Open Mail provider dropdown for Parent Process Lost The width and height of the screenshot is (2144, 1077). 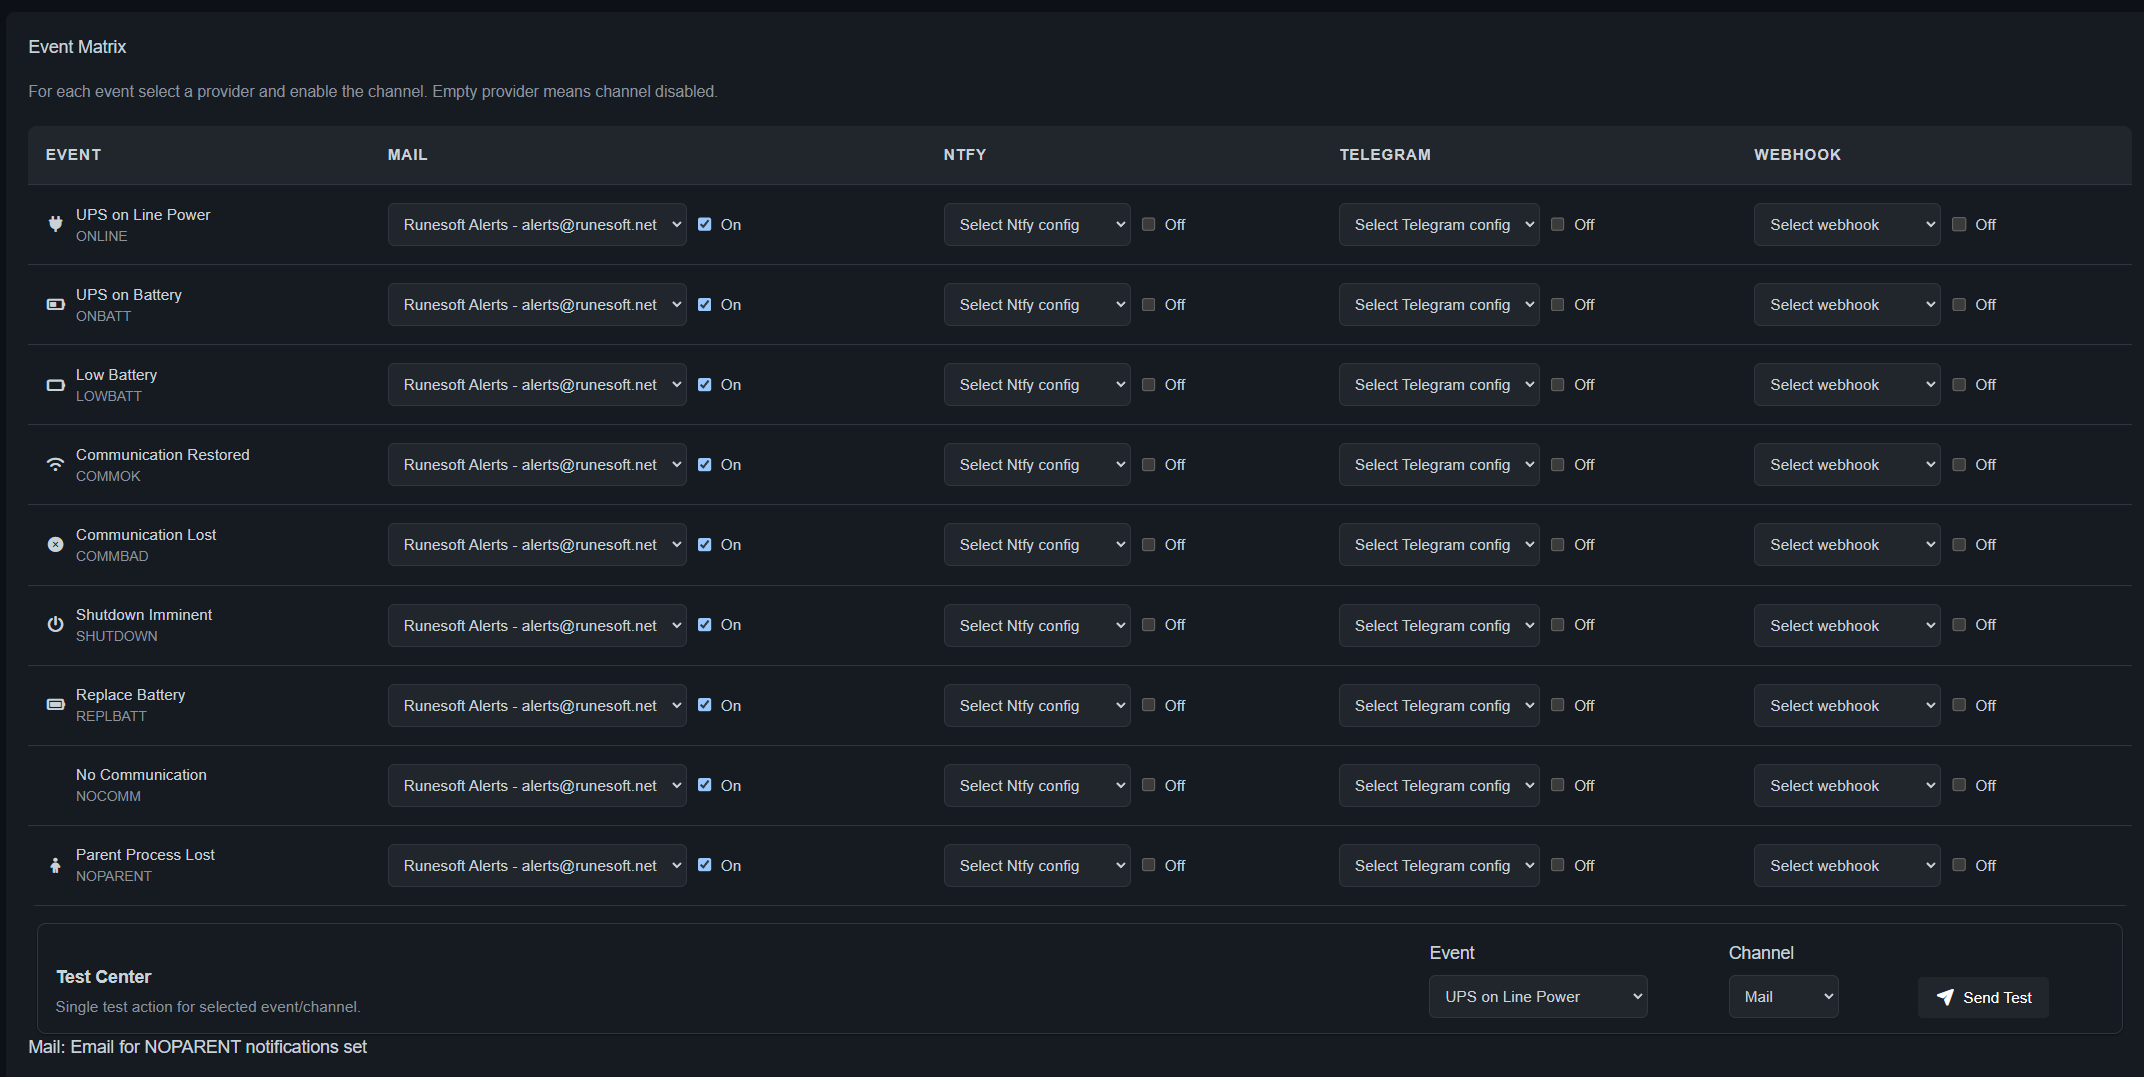point(537,865)
